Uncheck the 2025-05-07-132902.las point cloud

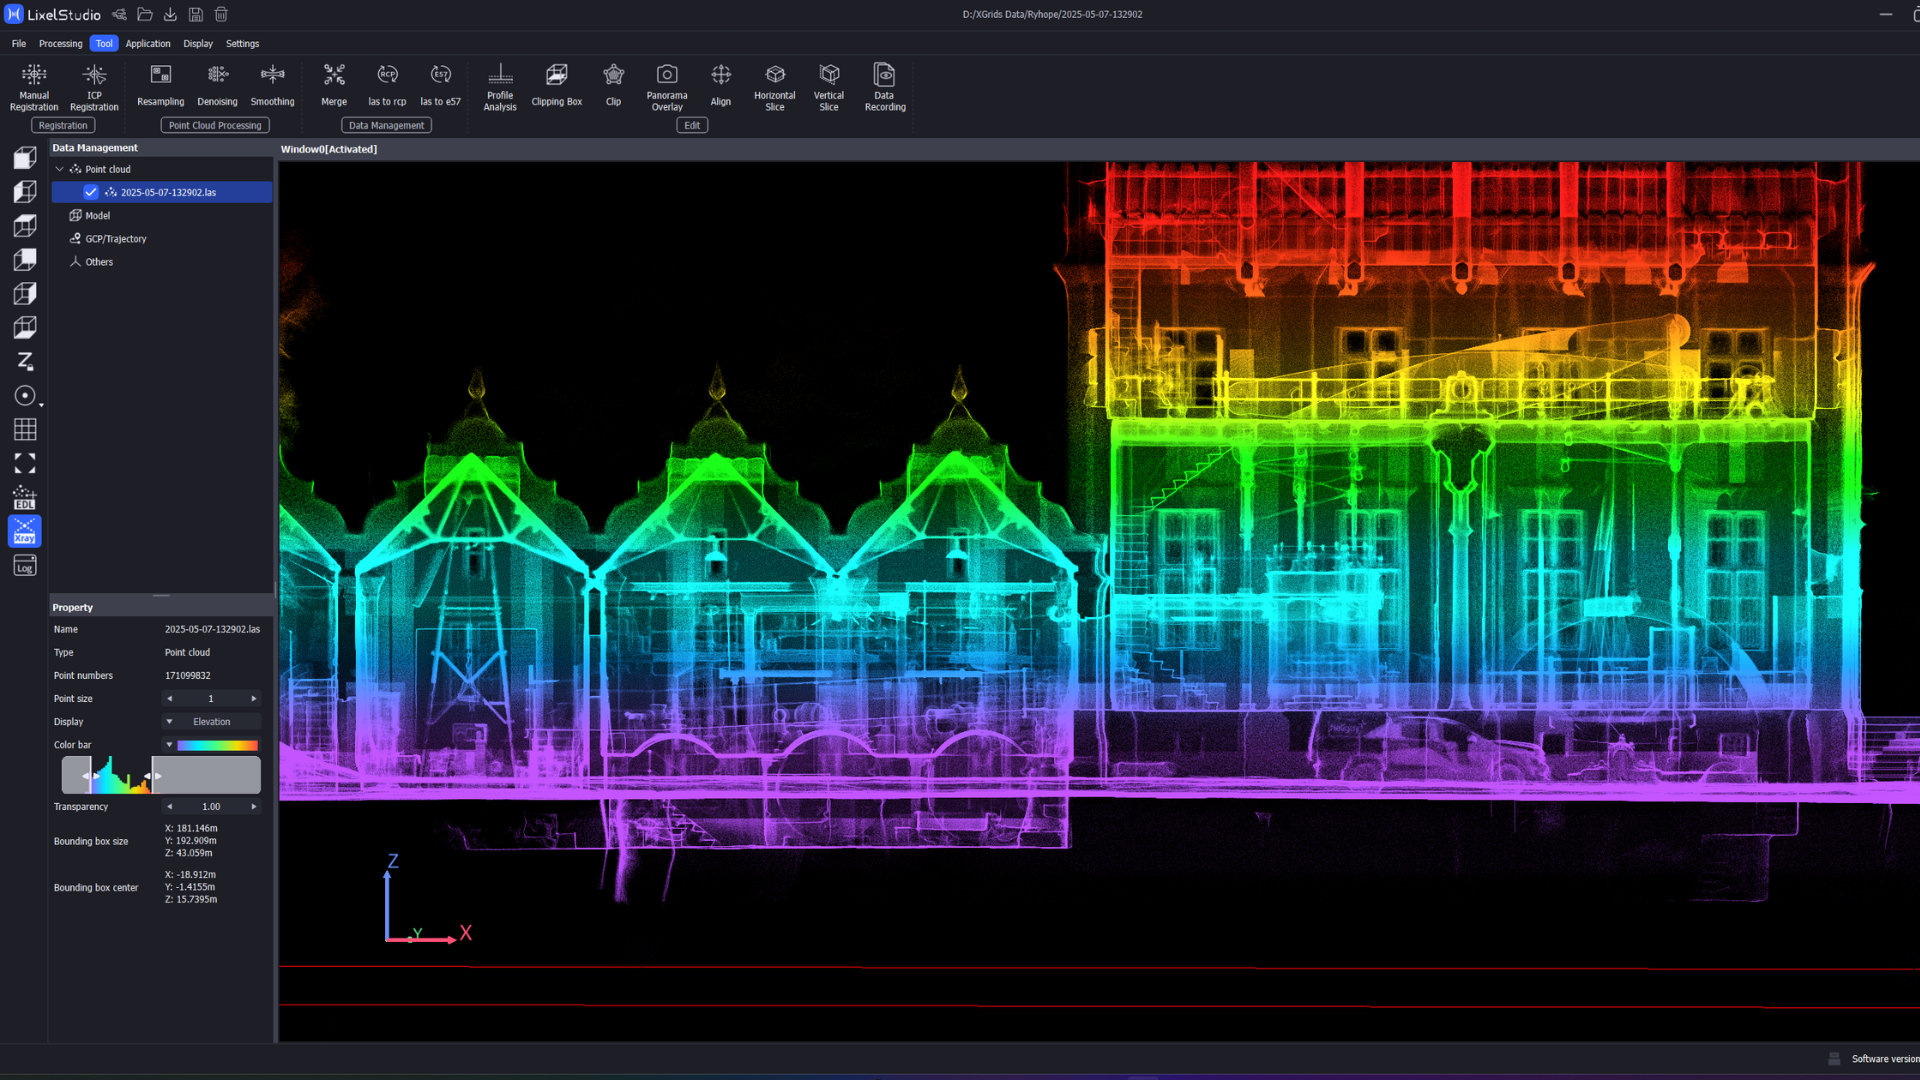(91, 191)
